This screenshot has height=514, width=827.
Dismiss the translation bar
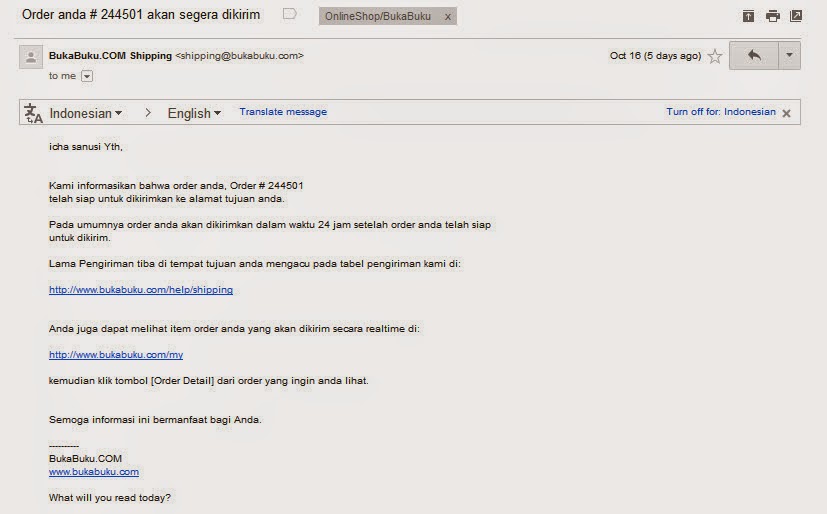pos(786,113)
